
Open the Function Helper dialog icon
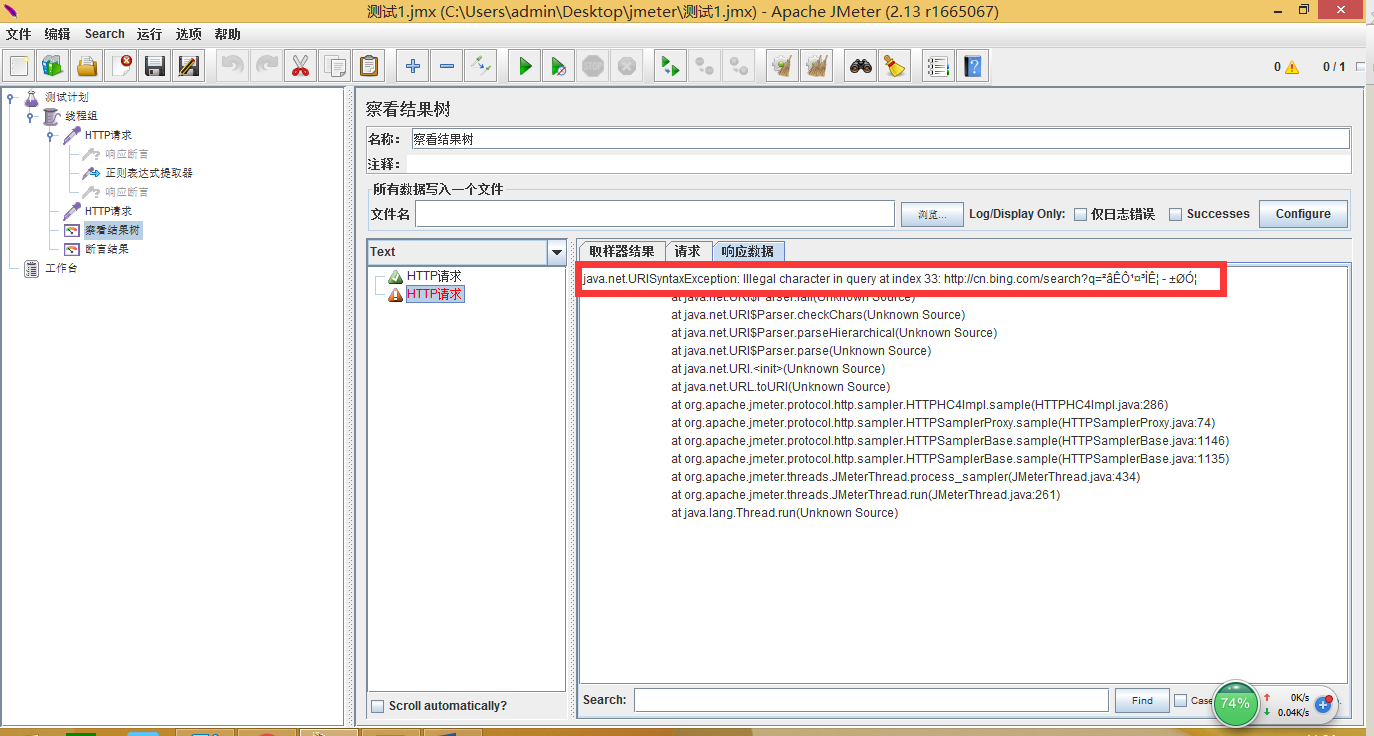point(937,67)
